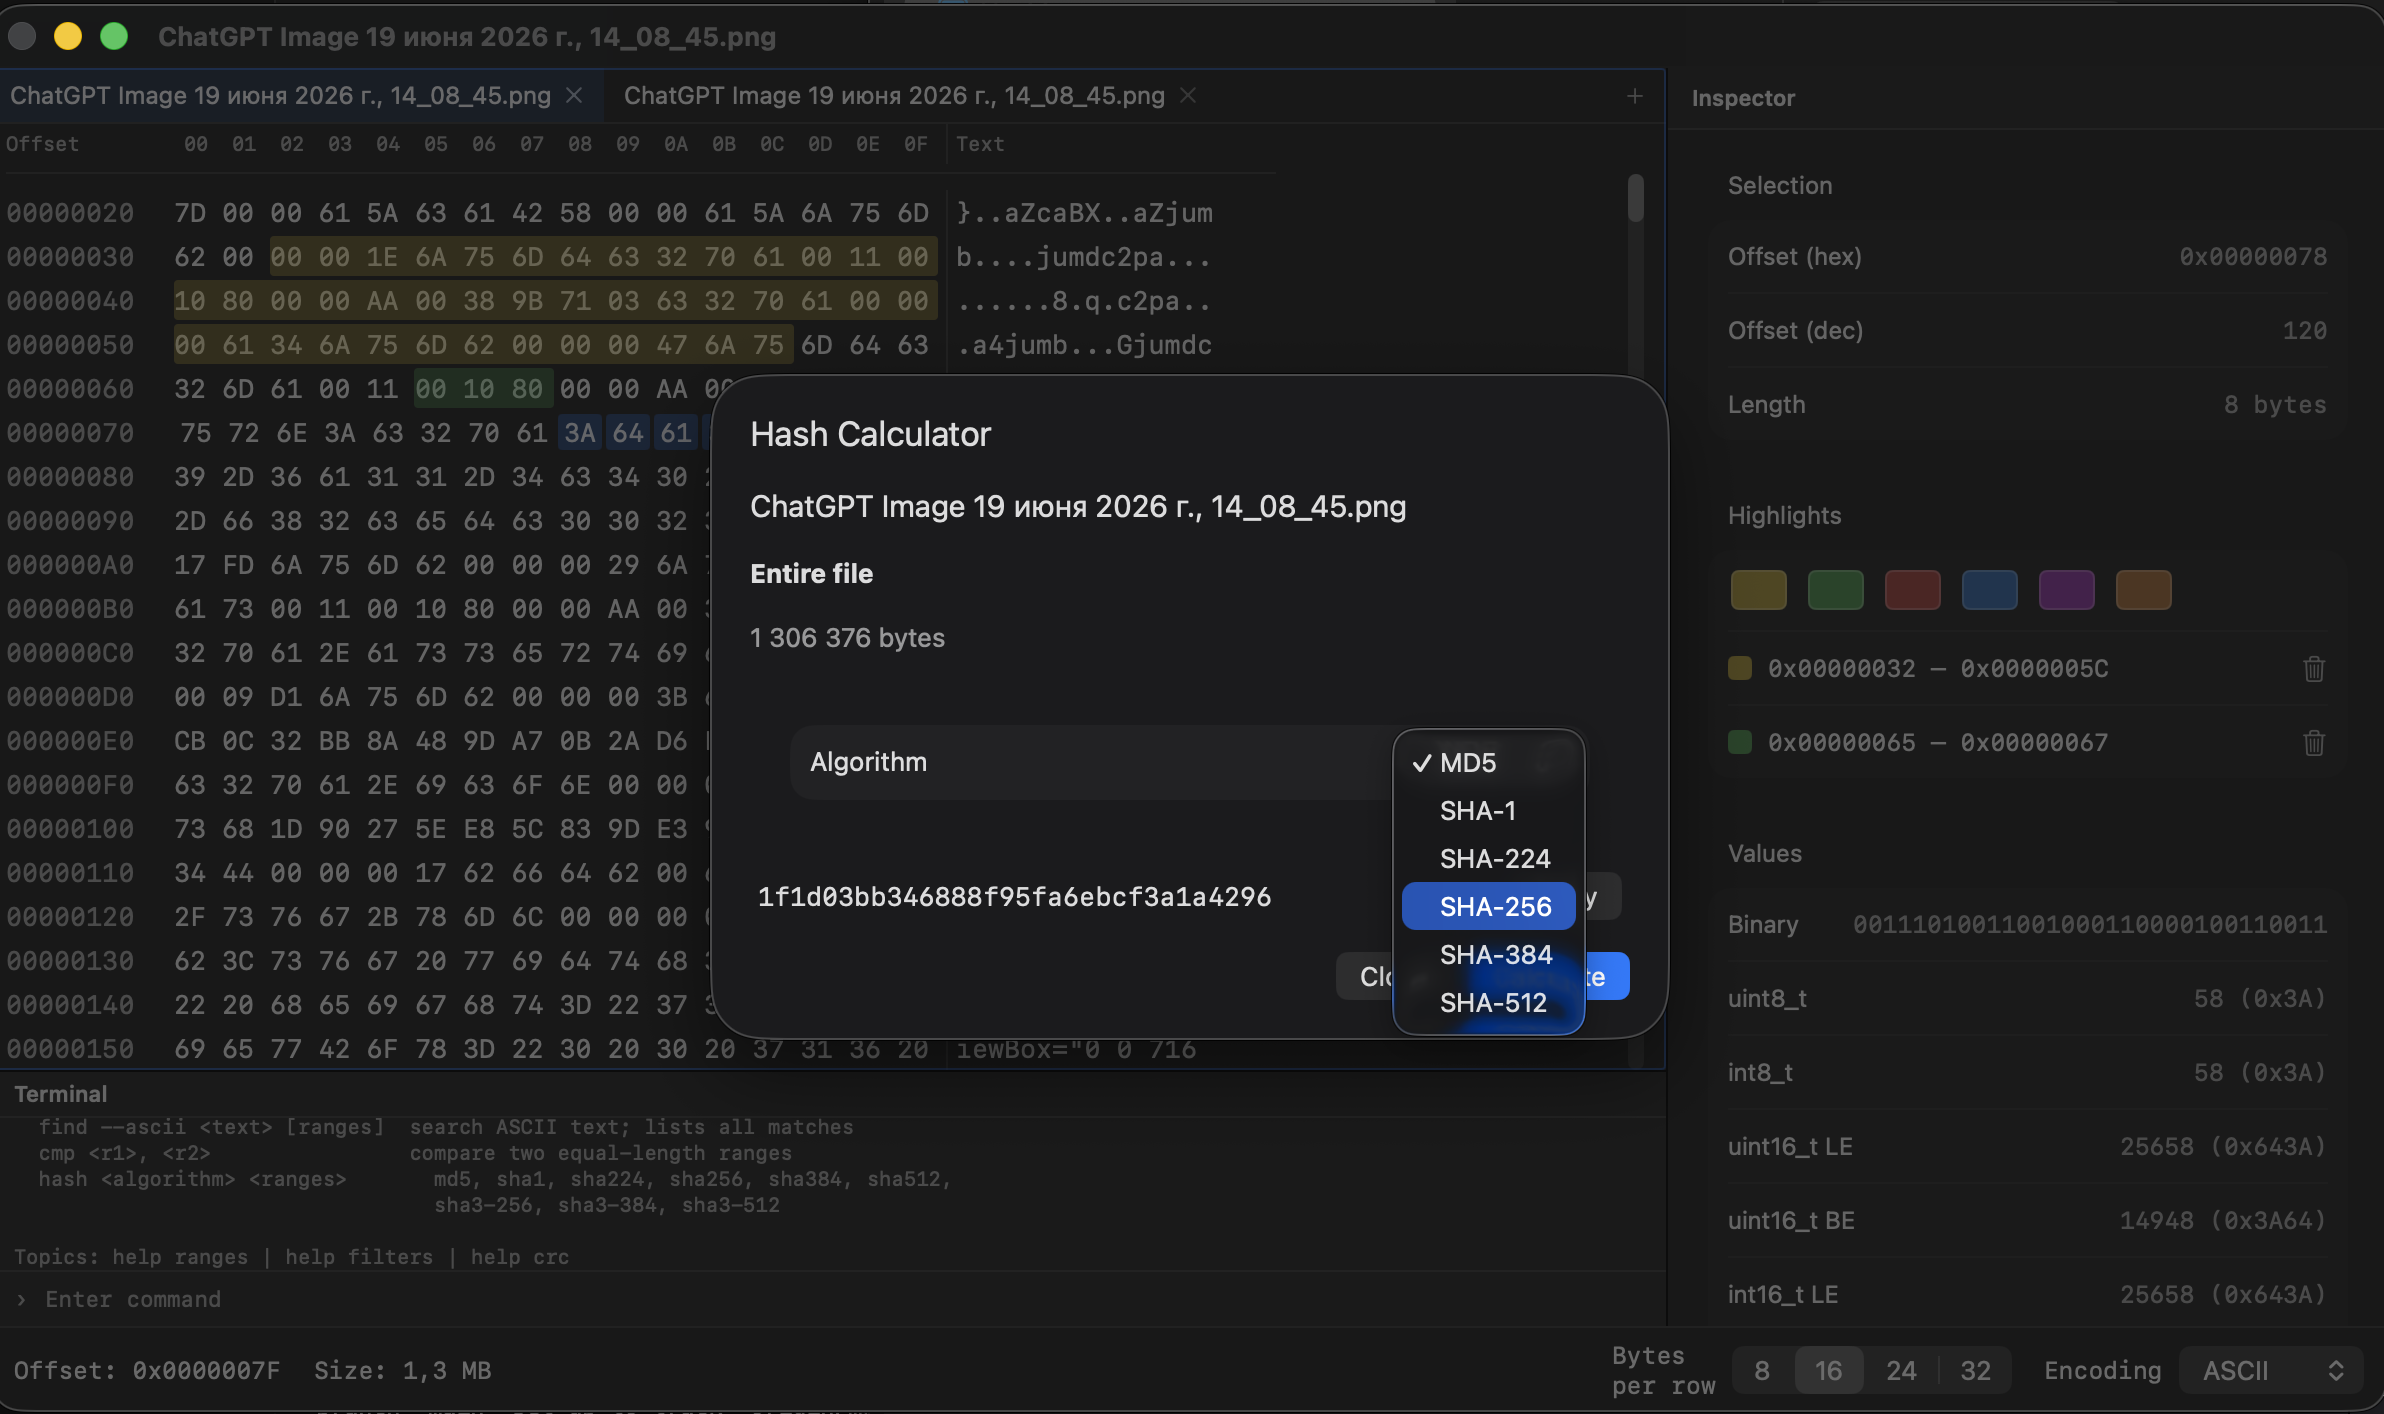2384x1414 pixels.
Task: Pick the yellow highlight color swatch
Action: point(1759,590)
